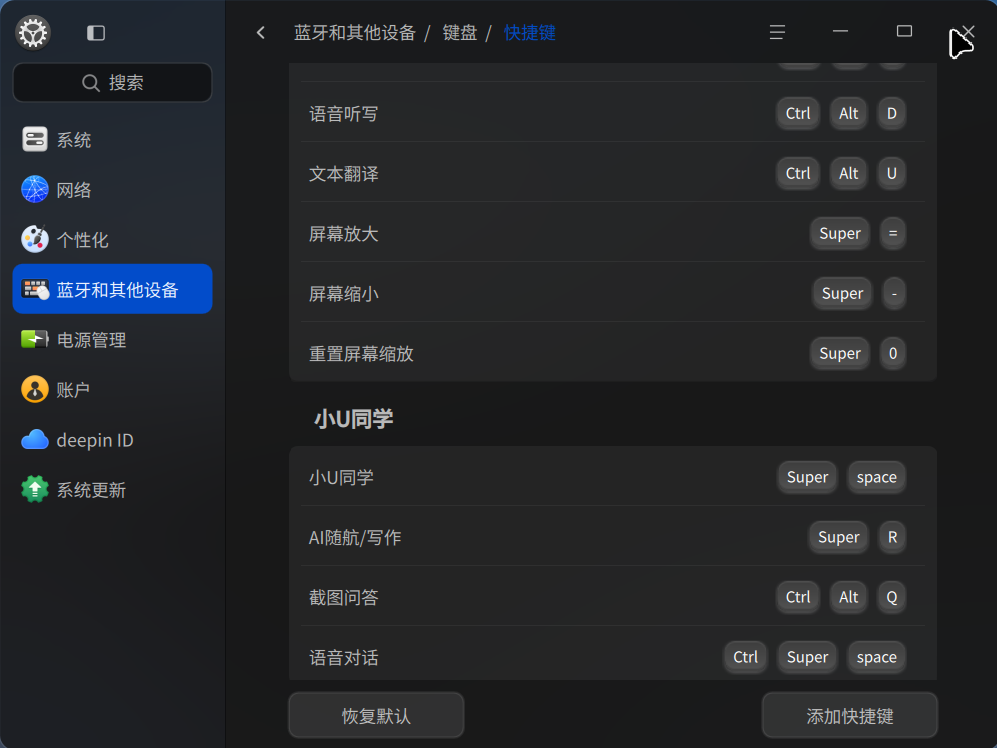Click the 0 key of 重置屏幕缩放
The width and height of the screenshot is (997, 748).
tap(893, 353)
